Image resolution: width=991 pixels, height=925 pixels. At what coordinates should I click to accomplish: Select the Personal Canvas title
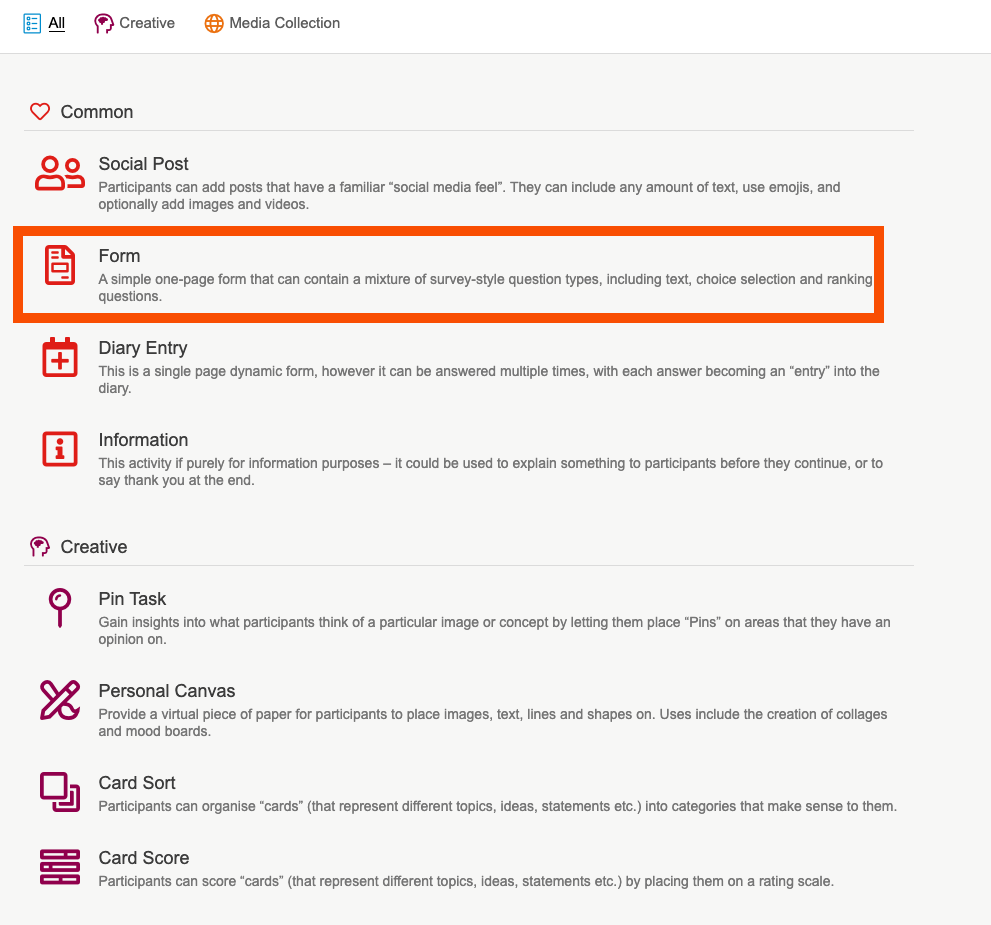pos(166,691)
